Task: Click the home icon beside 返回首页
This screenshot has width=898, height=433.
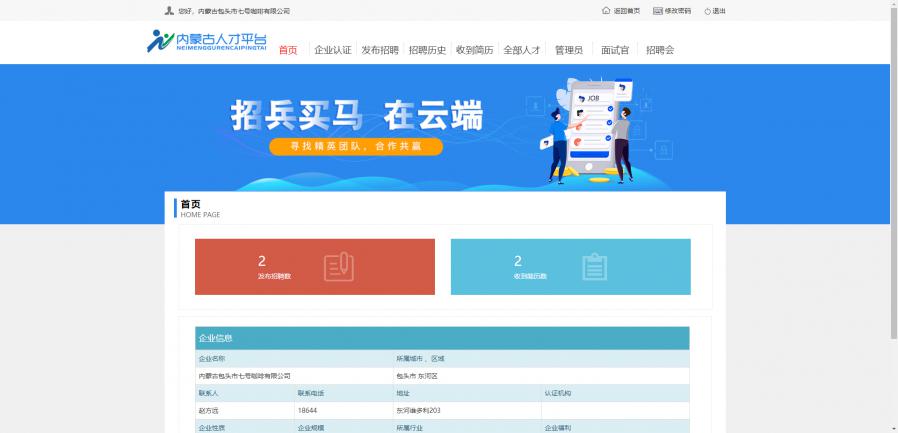Action: [x=606, y=11]
